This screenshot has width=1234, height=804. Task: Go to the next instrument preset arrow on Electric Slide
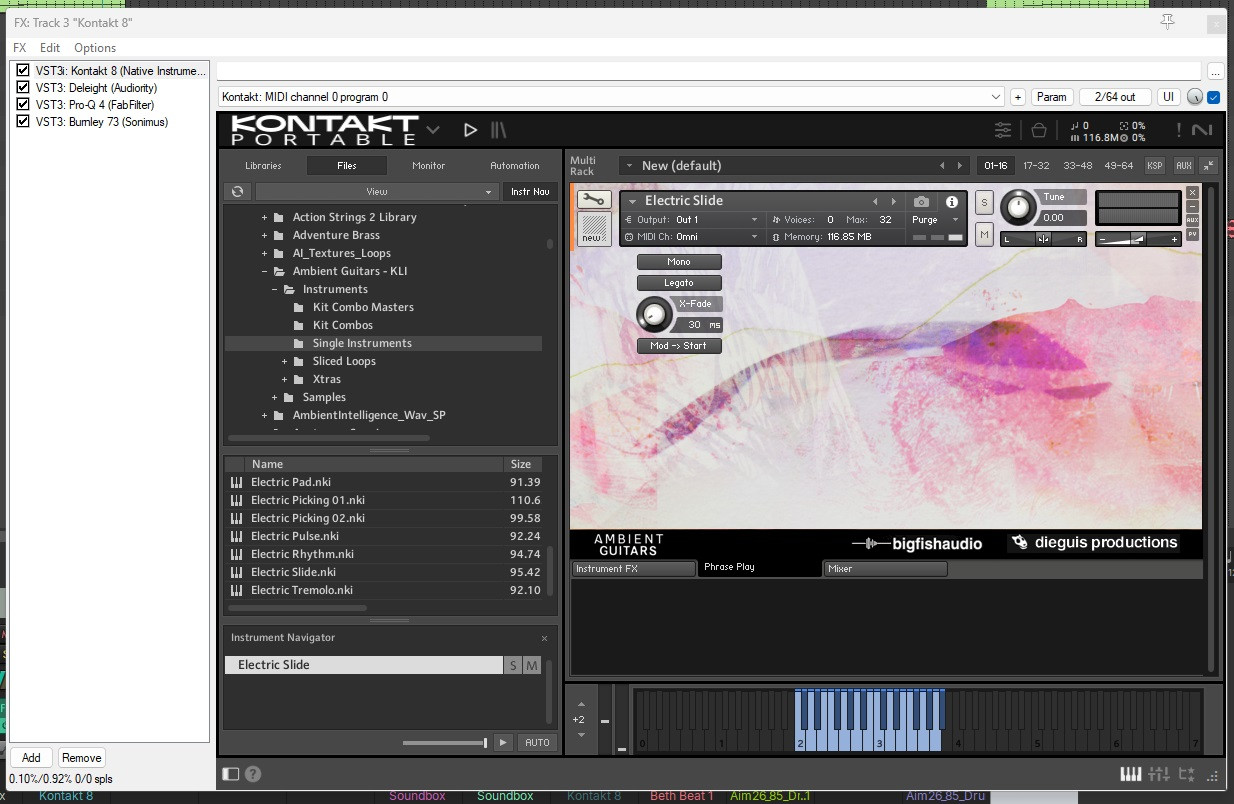pos(893,201)
